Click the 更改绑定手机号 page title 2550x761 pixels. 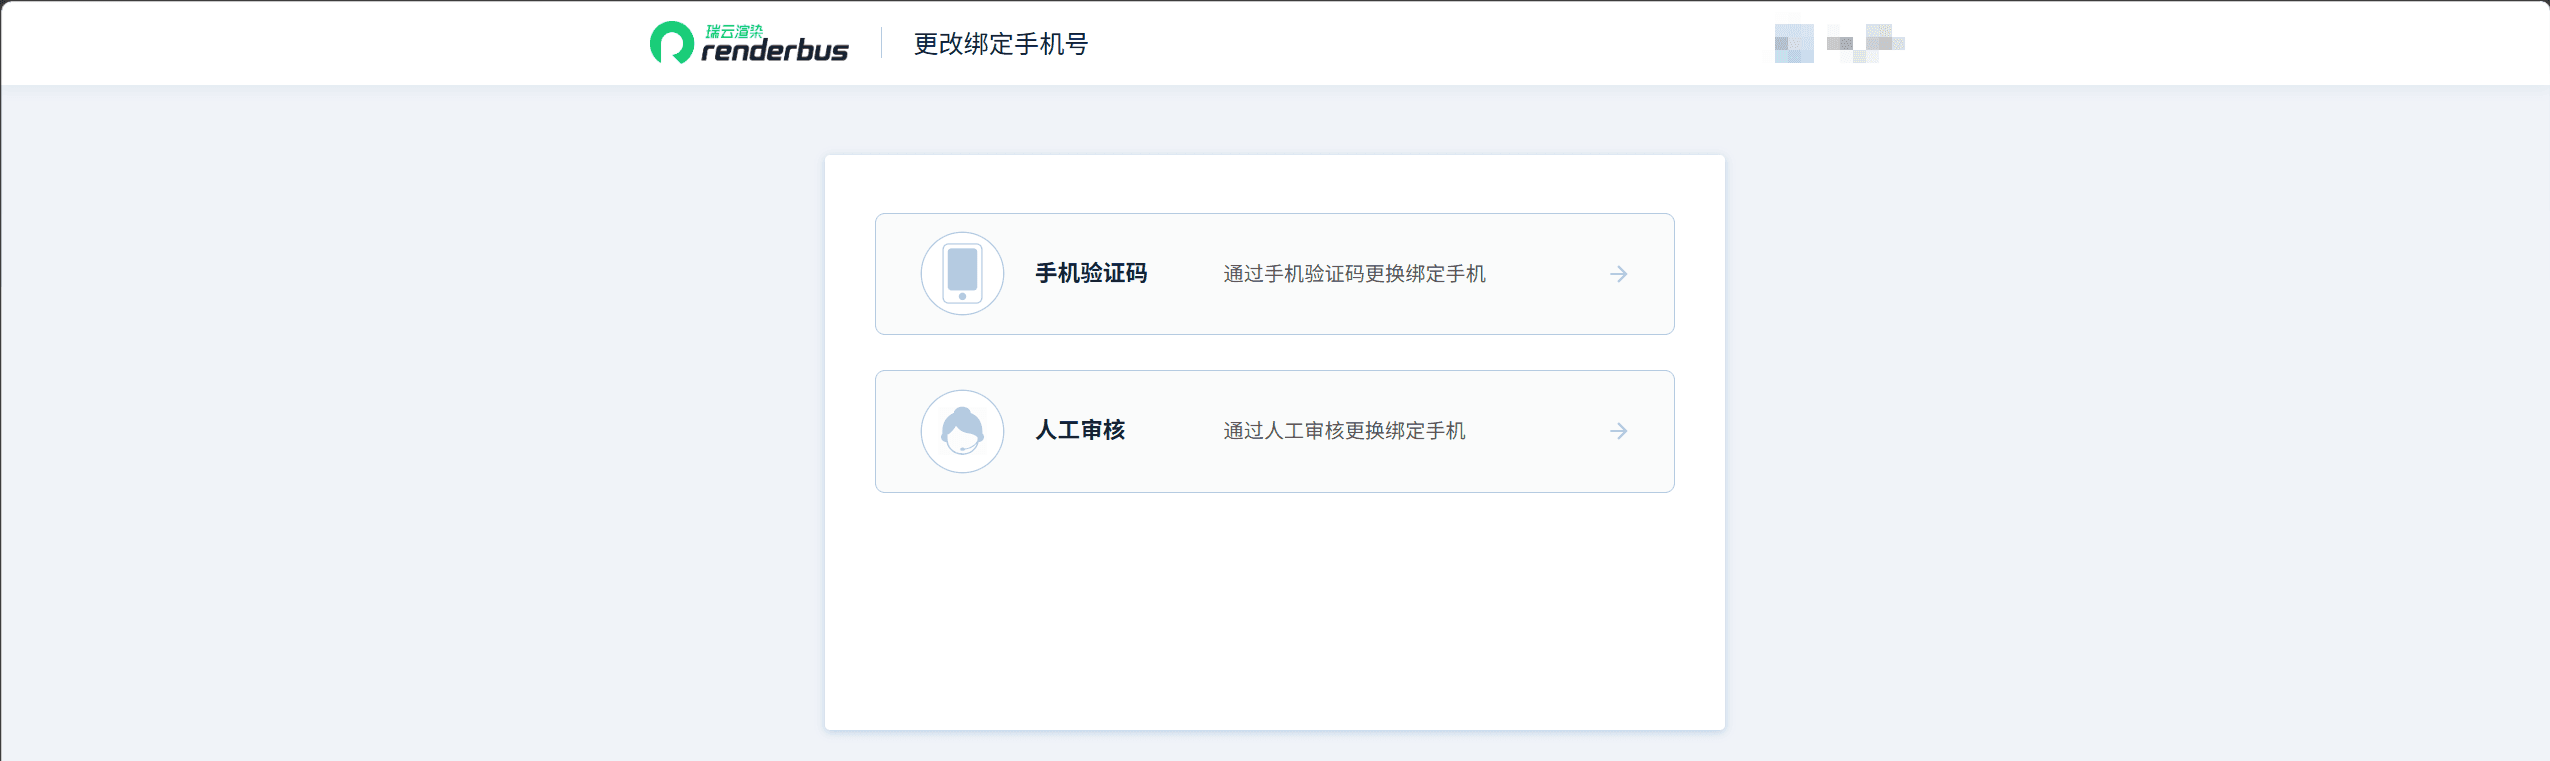click(x=1001, y=44)
